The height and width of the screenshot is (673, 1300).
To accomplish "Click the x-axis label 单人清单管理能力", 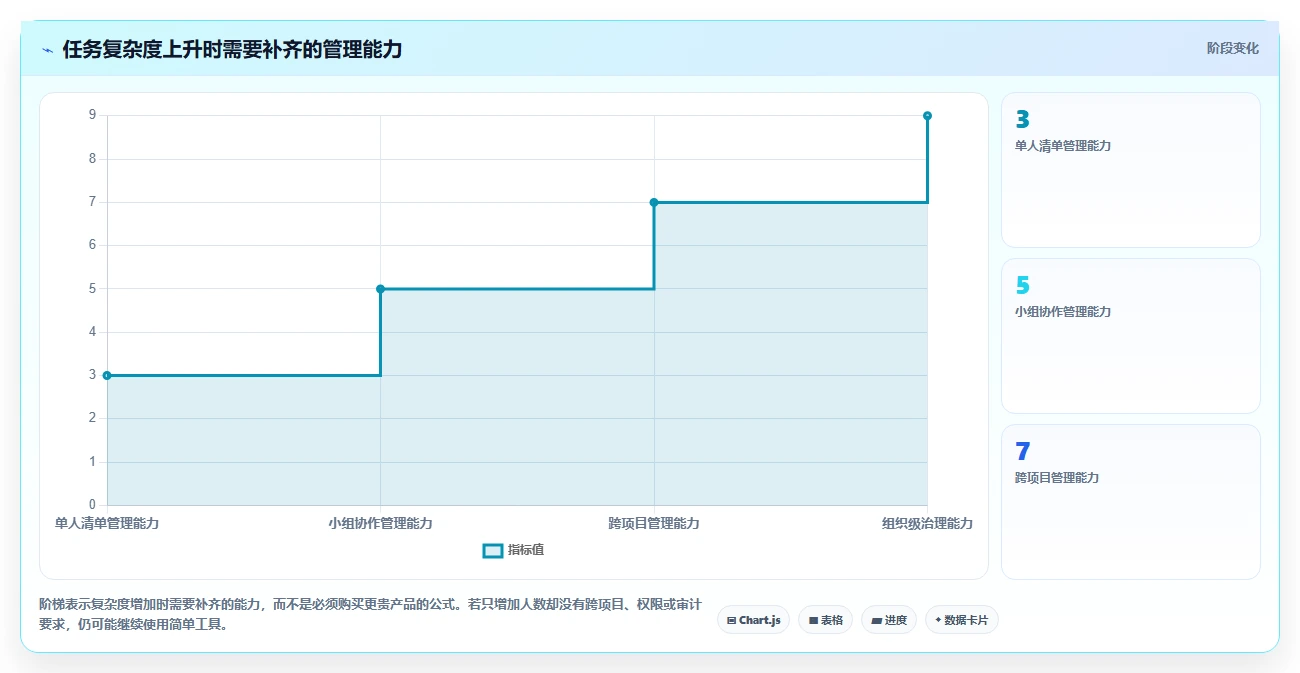I will coord(107,523).
